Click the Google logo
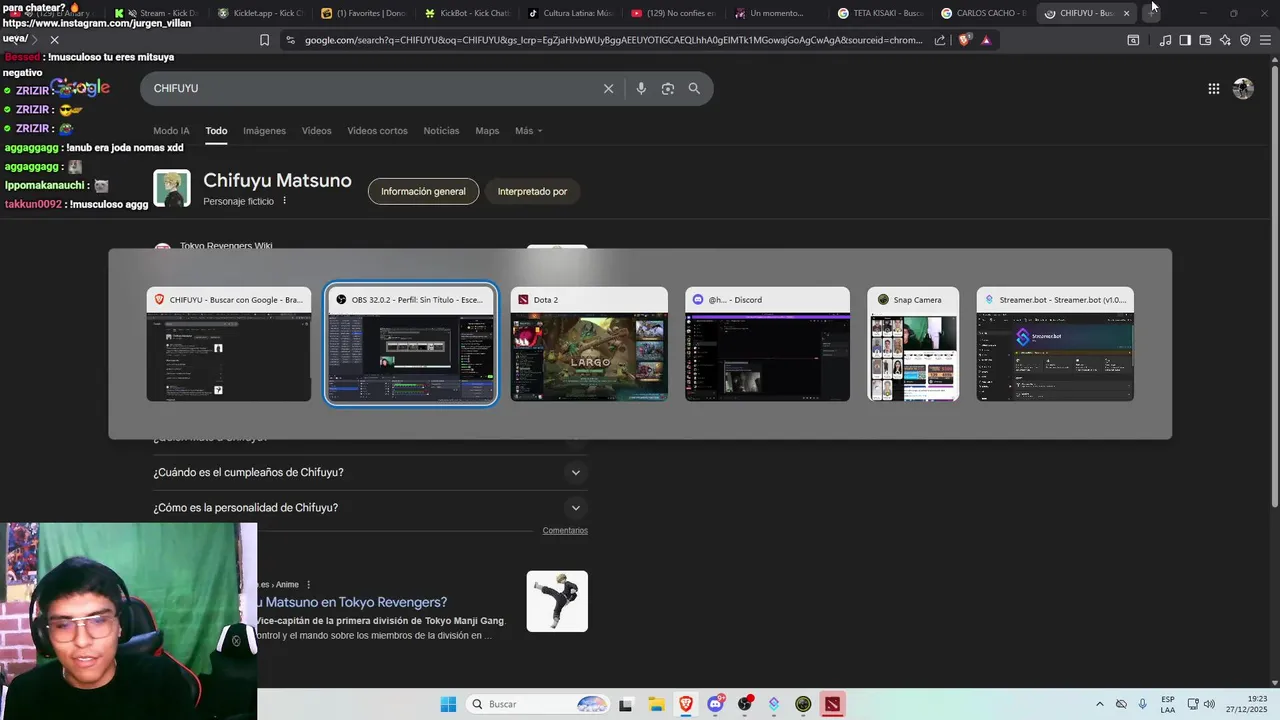The image size is (1280, 720). [x=80, y=88]
